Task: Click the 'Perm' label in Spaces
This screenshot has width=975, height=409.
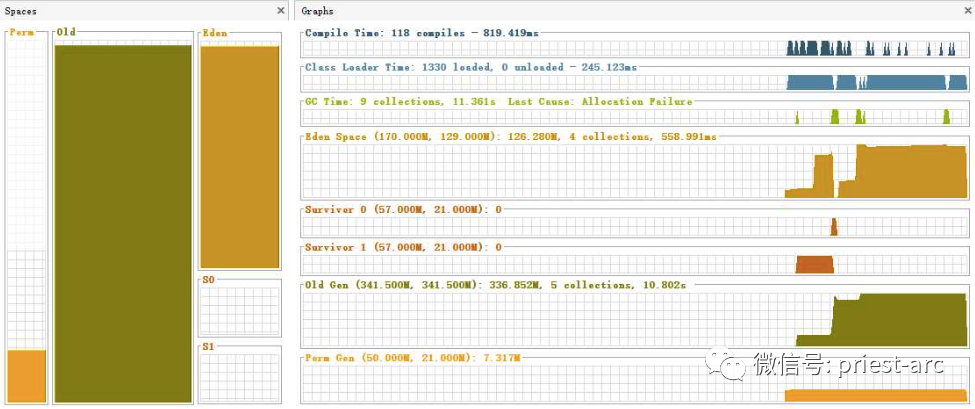Action: (x=21, y=32)
